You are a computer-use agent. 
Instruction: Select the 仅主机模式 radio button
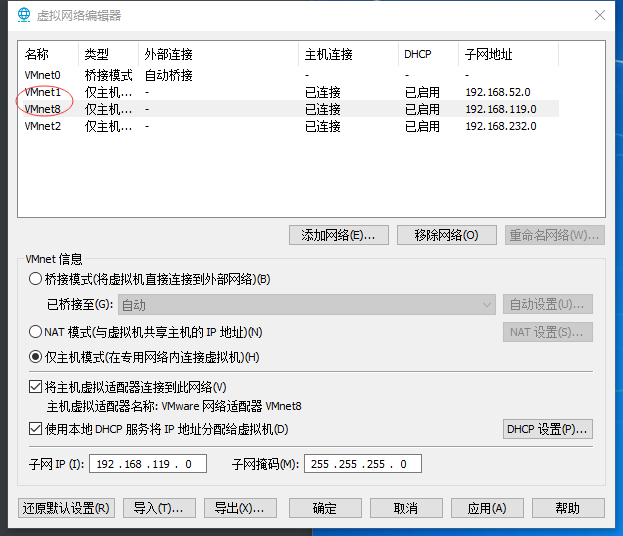[35, 357]
